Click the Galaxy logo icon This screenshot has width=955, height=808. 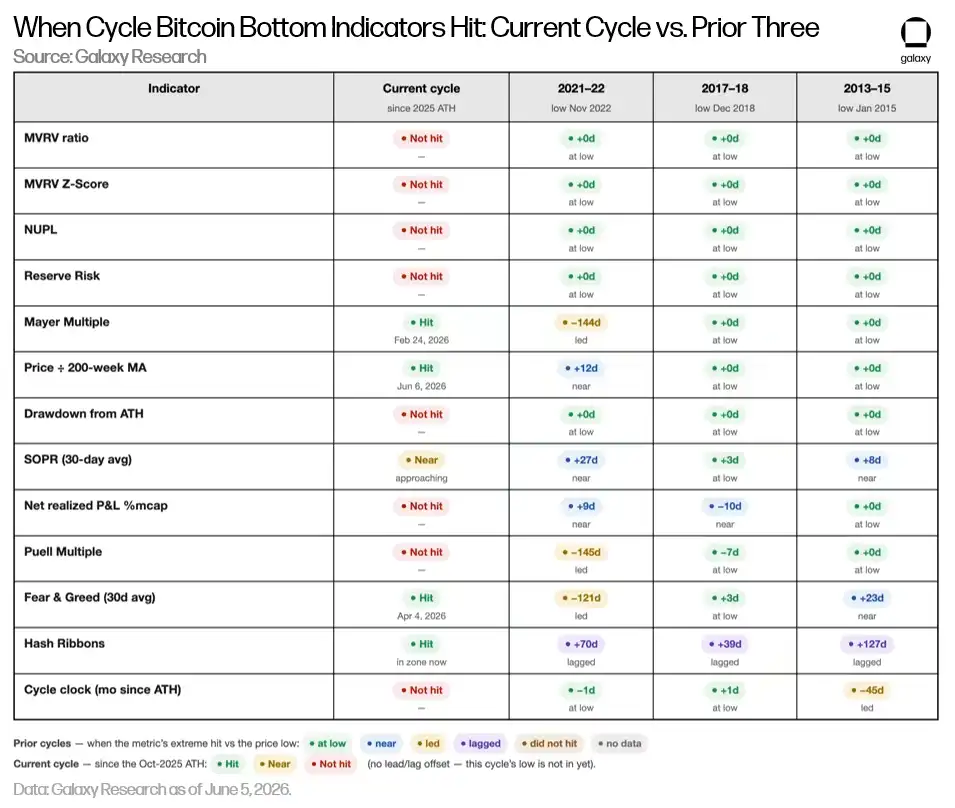pyautogui.click(x=915, y=33)
